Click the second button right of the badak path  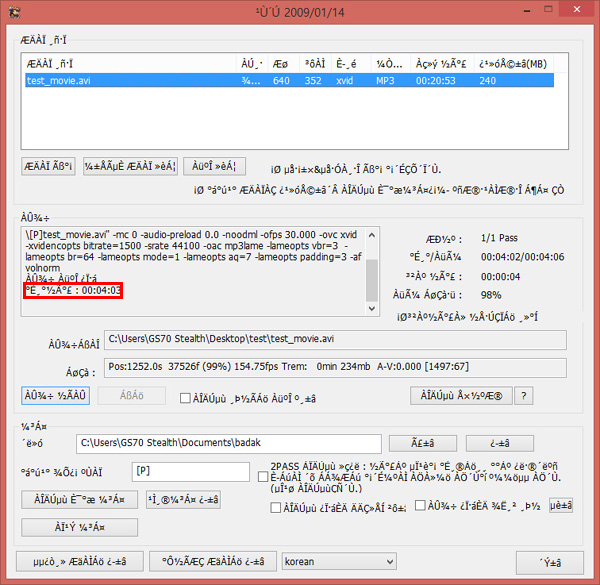tap(500, 443)
